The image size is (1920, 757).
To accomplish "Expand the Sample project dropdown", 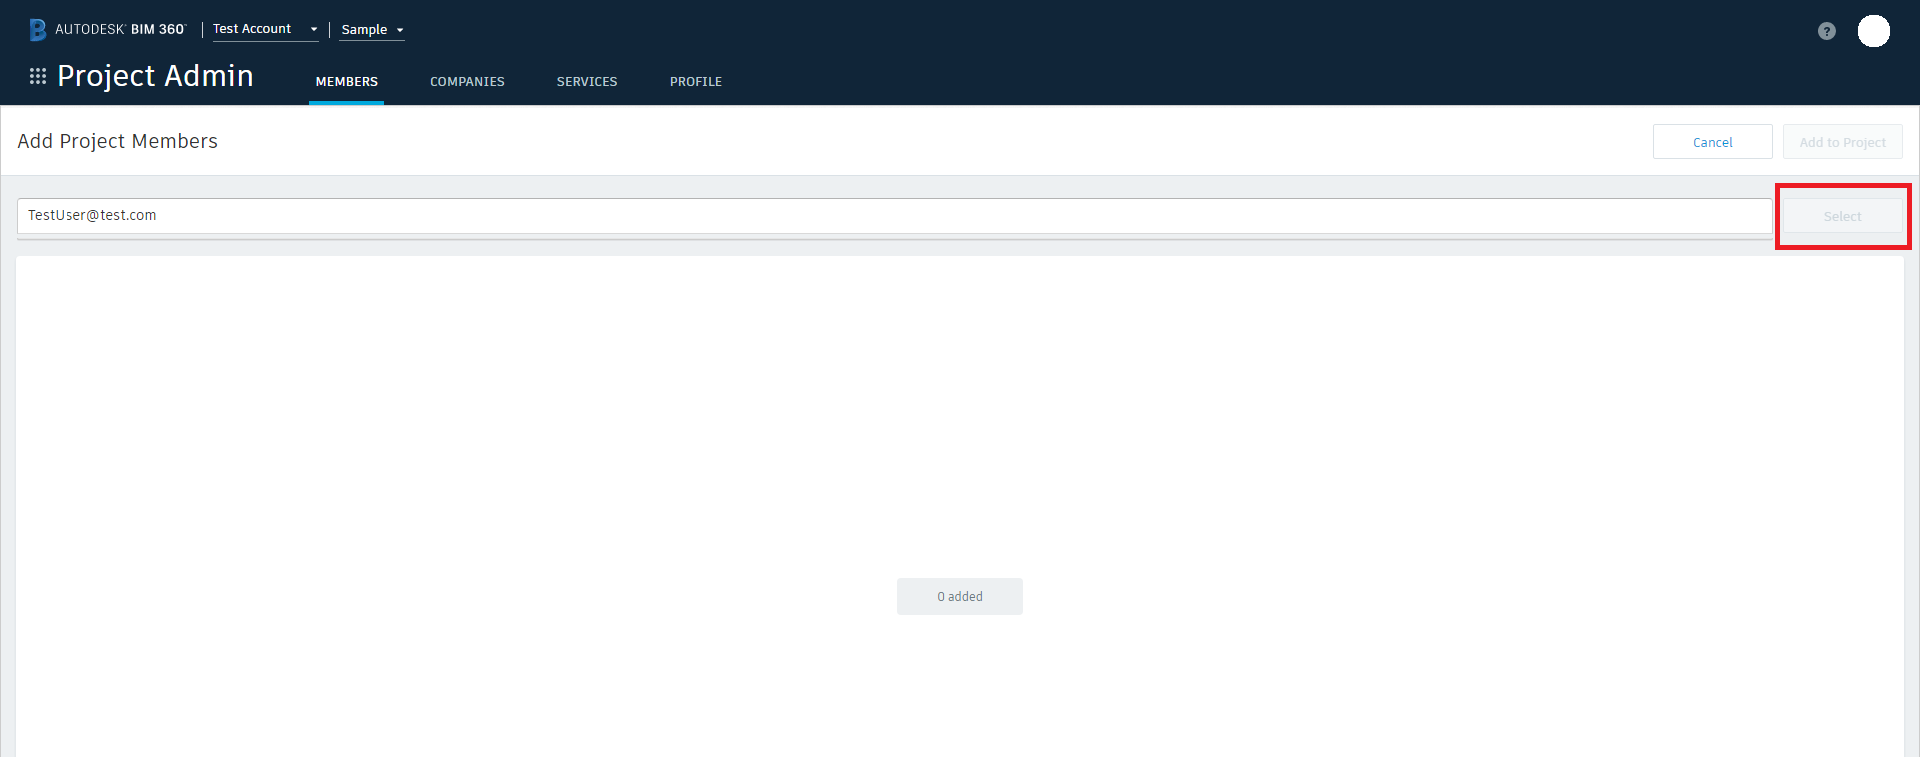I will 372,30.
